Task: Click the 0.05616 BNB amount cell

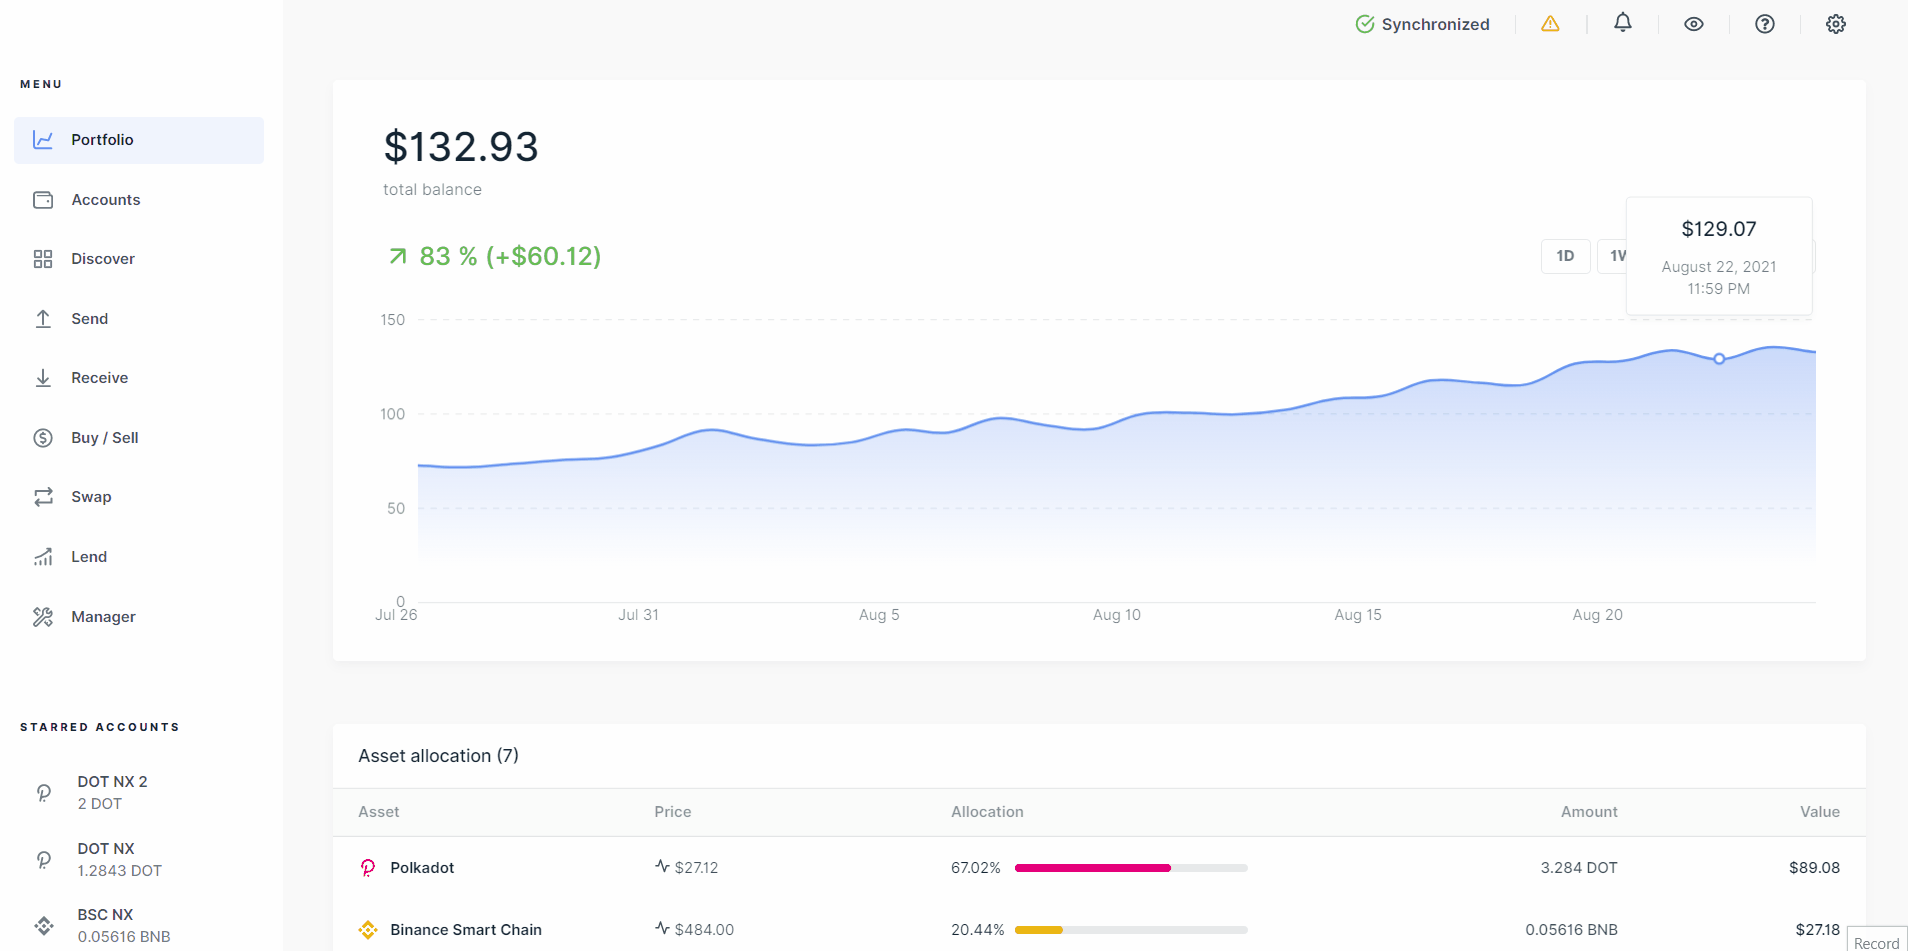Action: [x=1571, y=930]
